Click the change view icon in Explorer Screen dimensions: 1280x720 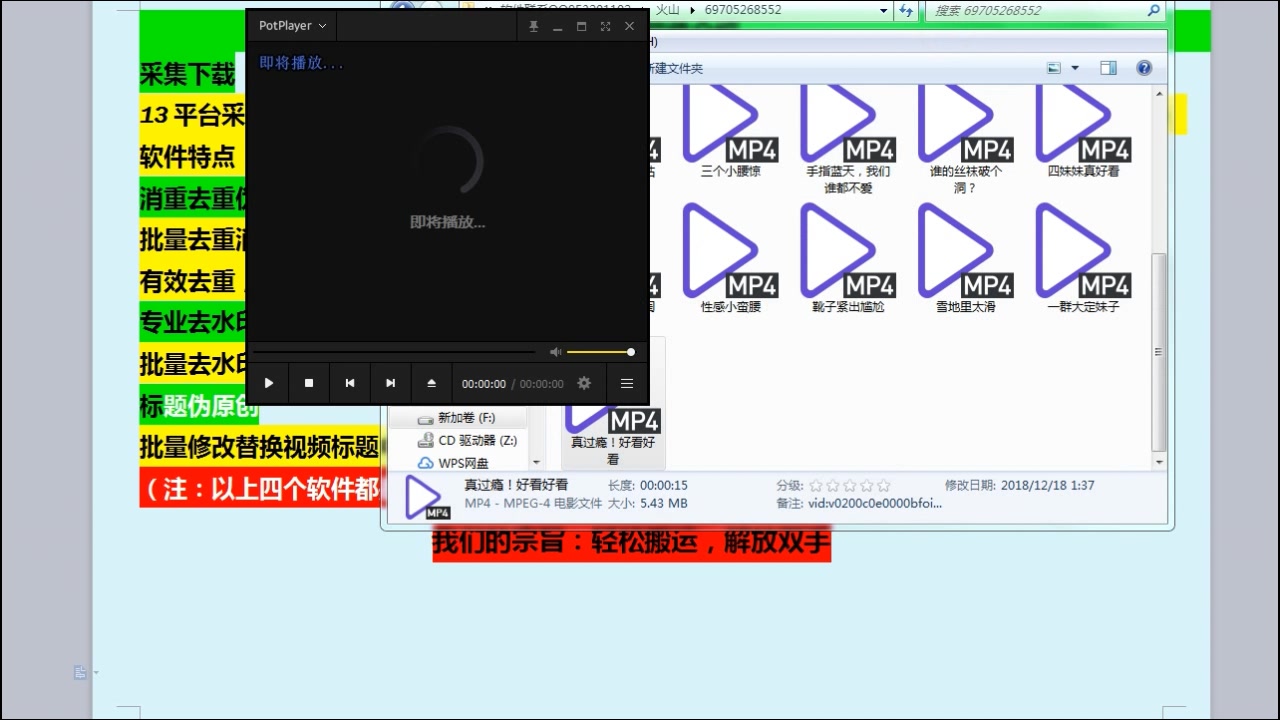(x=1054, y=68)
